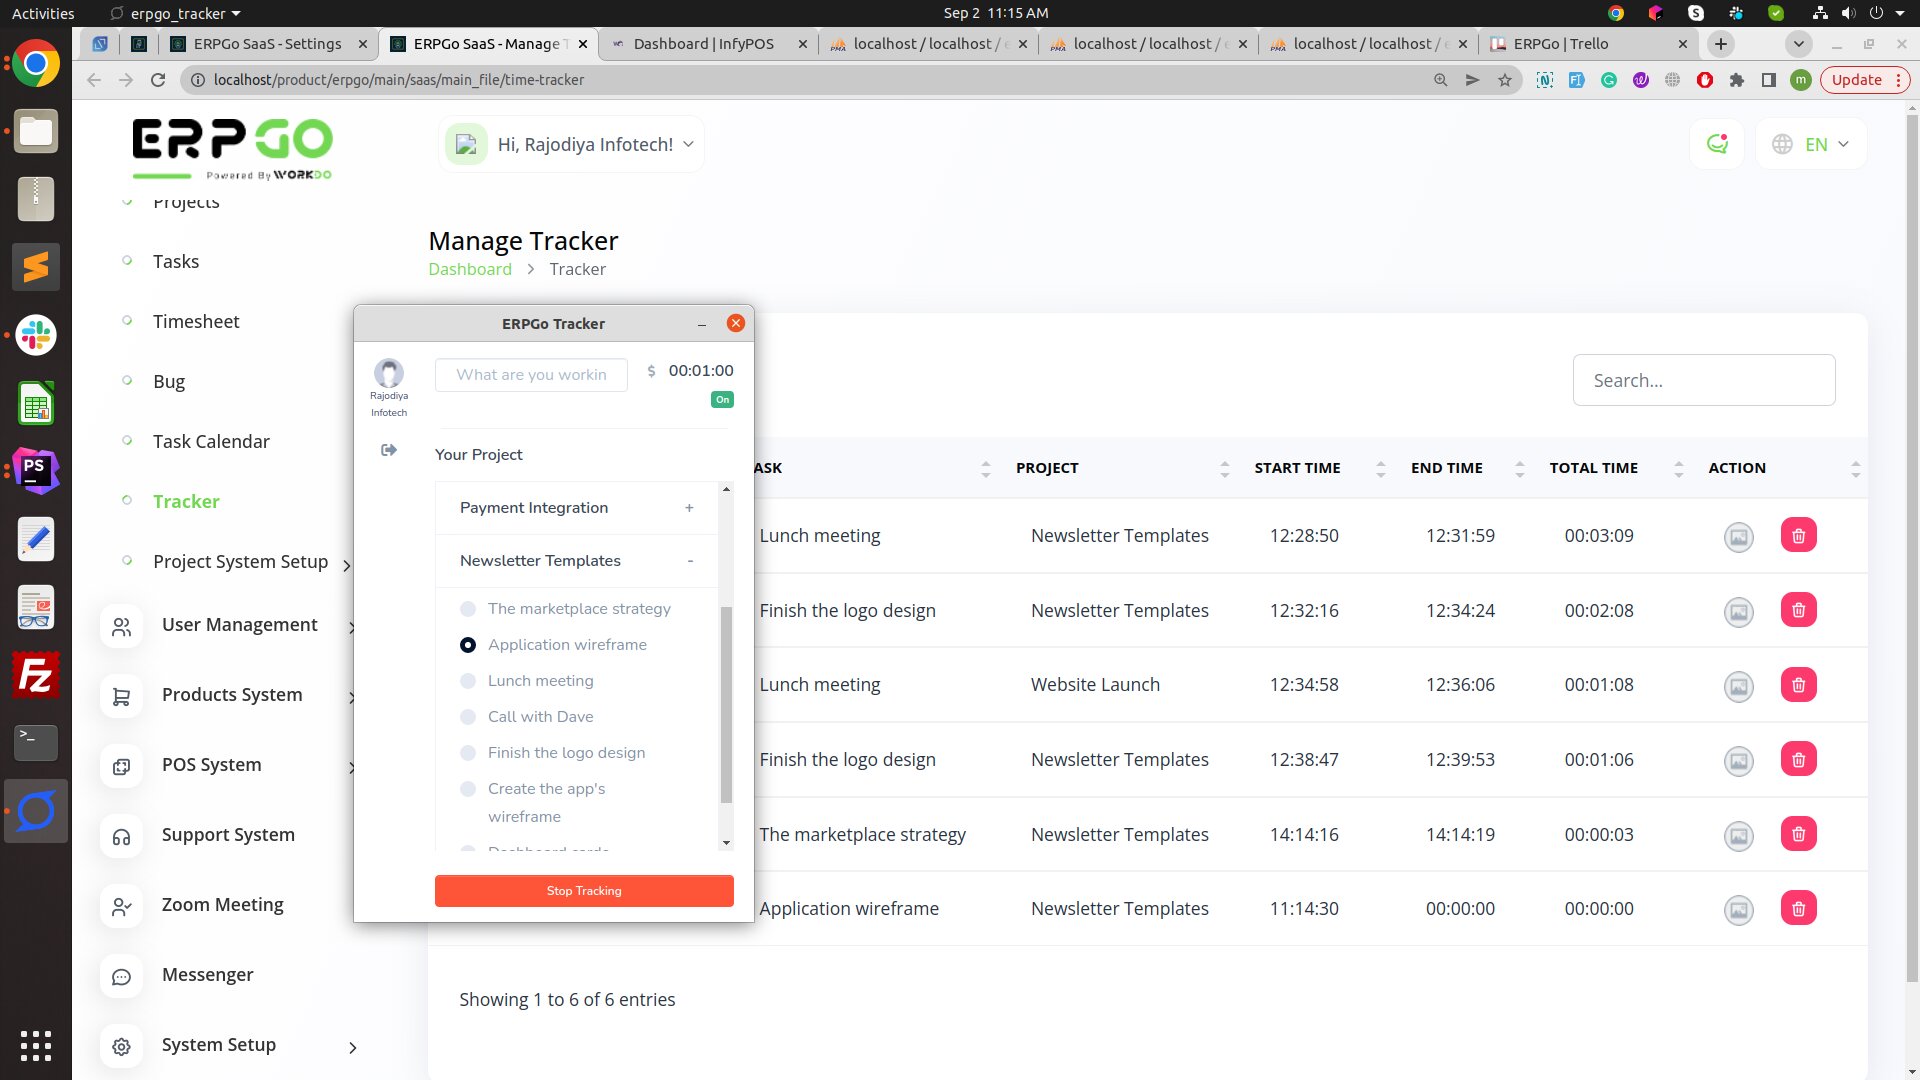1920x1080 pixels.
Task: Open the POS System sidebar icon
Action: pos(121,766)
